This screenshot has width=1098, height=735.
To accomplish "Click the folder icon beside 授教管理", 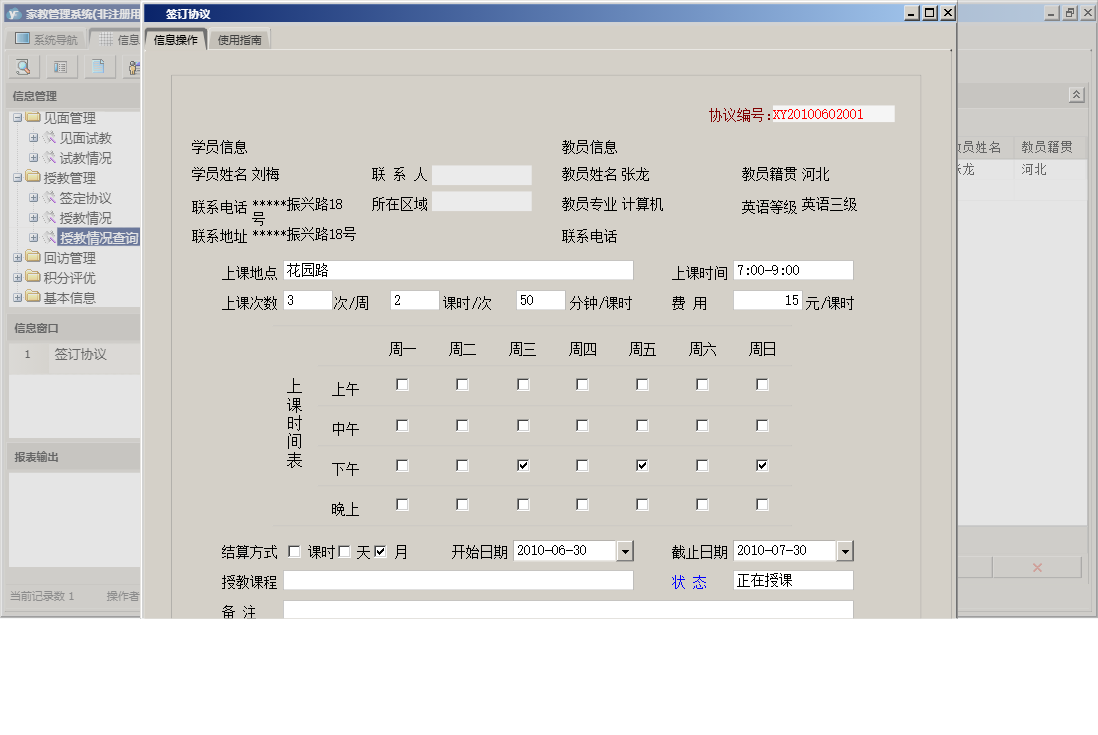I will pyautogui.click(x=33, y=177).
